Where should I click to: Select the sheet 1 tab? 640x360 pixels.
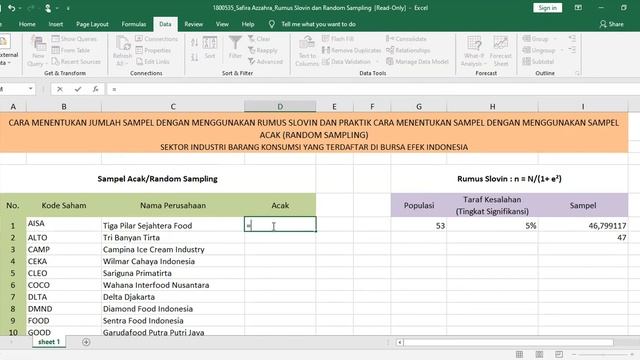[x=49, y=342]
